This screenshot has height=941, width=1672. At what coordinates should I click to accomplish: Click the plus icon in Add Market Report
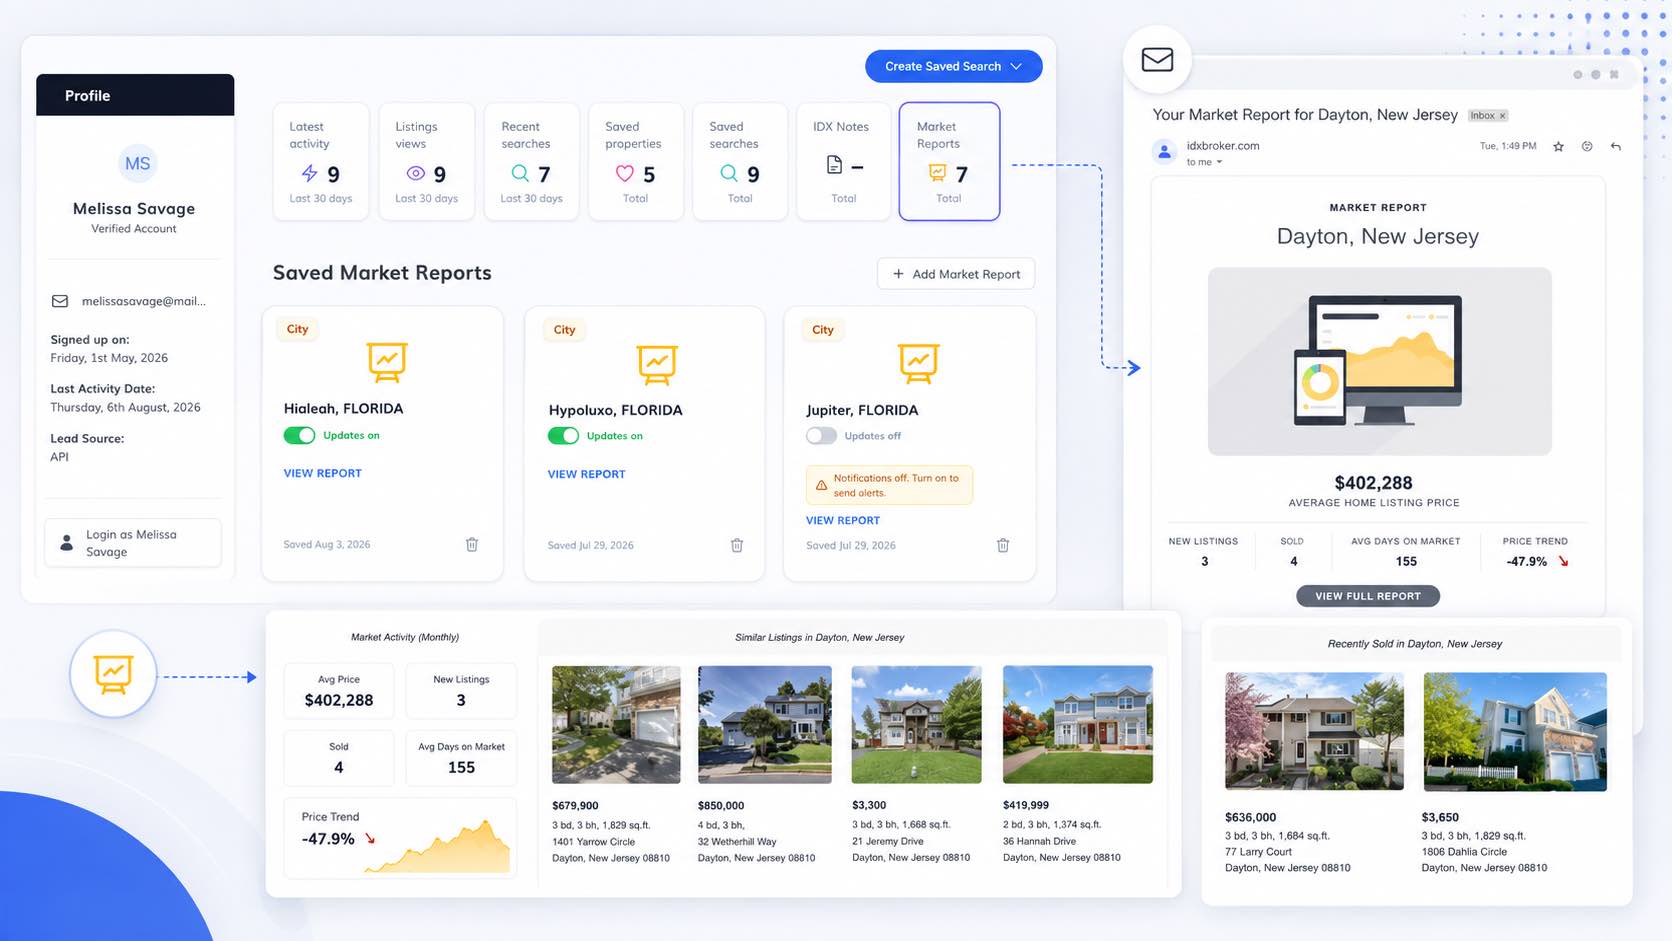[x=898, y=274]
